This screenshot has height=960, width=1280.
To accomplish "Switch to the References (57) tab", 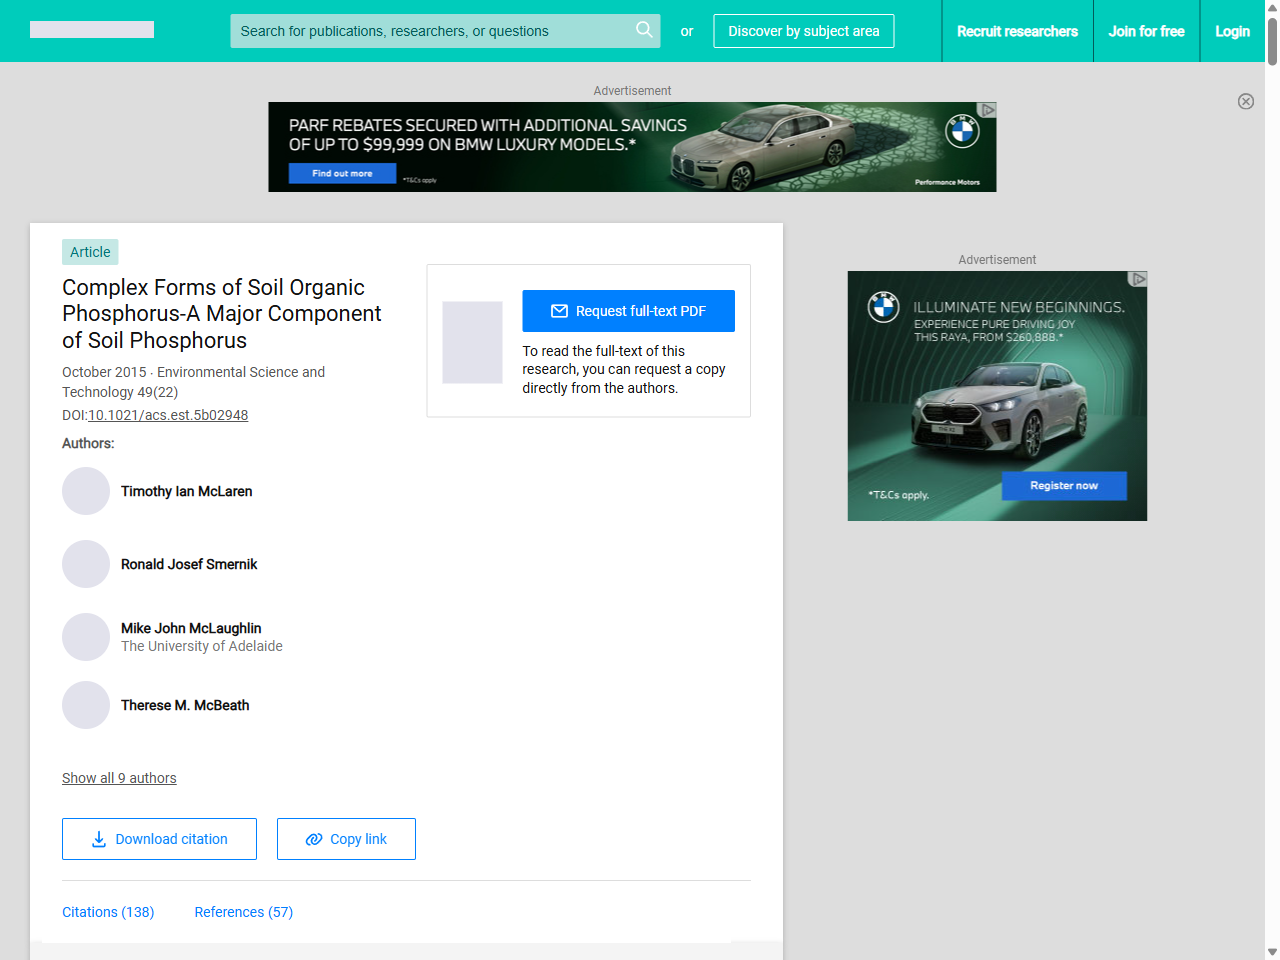I will (x=243, y=912).
